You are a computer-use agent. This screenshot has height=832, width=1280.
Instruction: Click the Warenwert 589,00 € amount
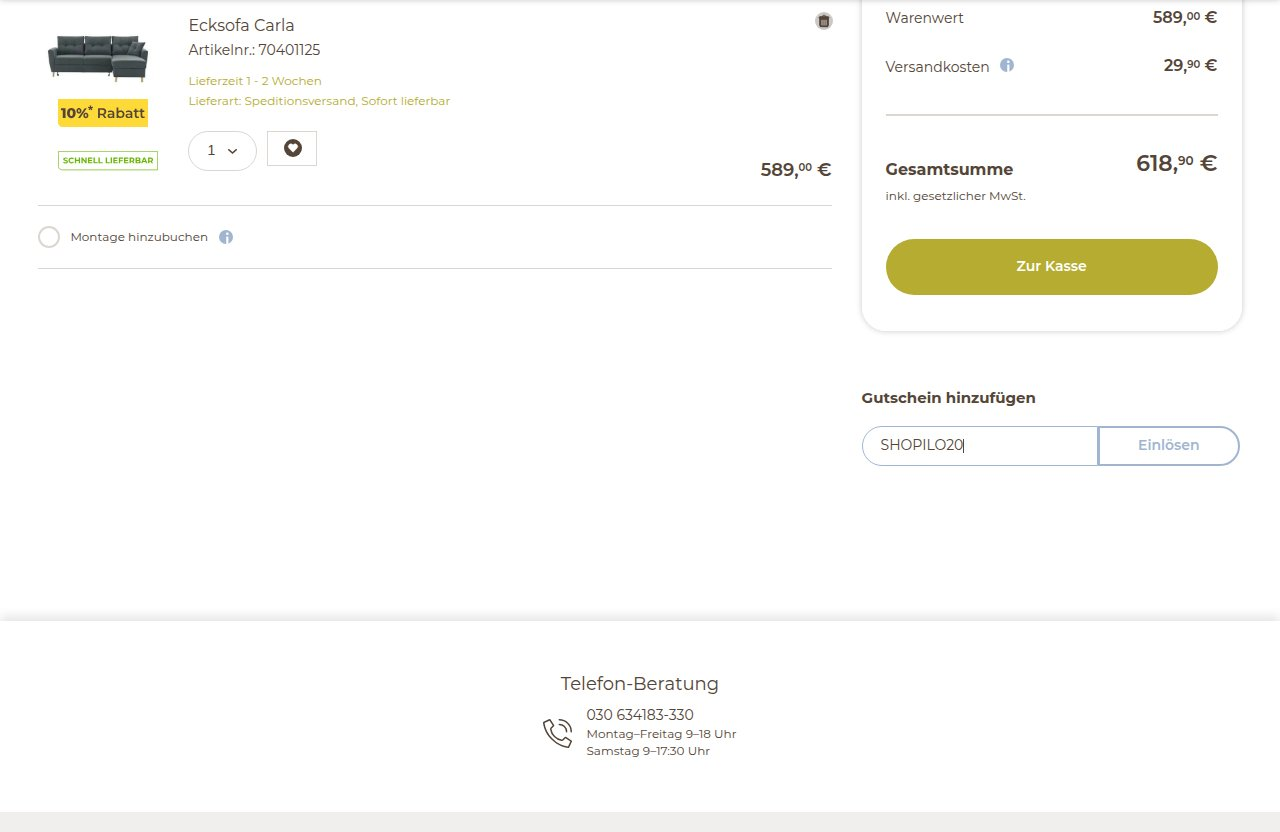click(x=1185, y=16)
